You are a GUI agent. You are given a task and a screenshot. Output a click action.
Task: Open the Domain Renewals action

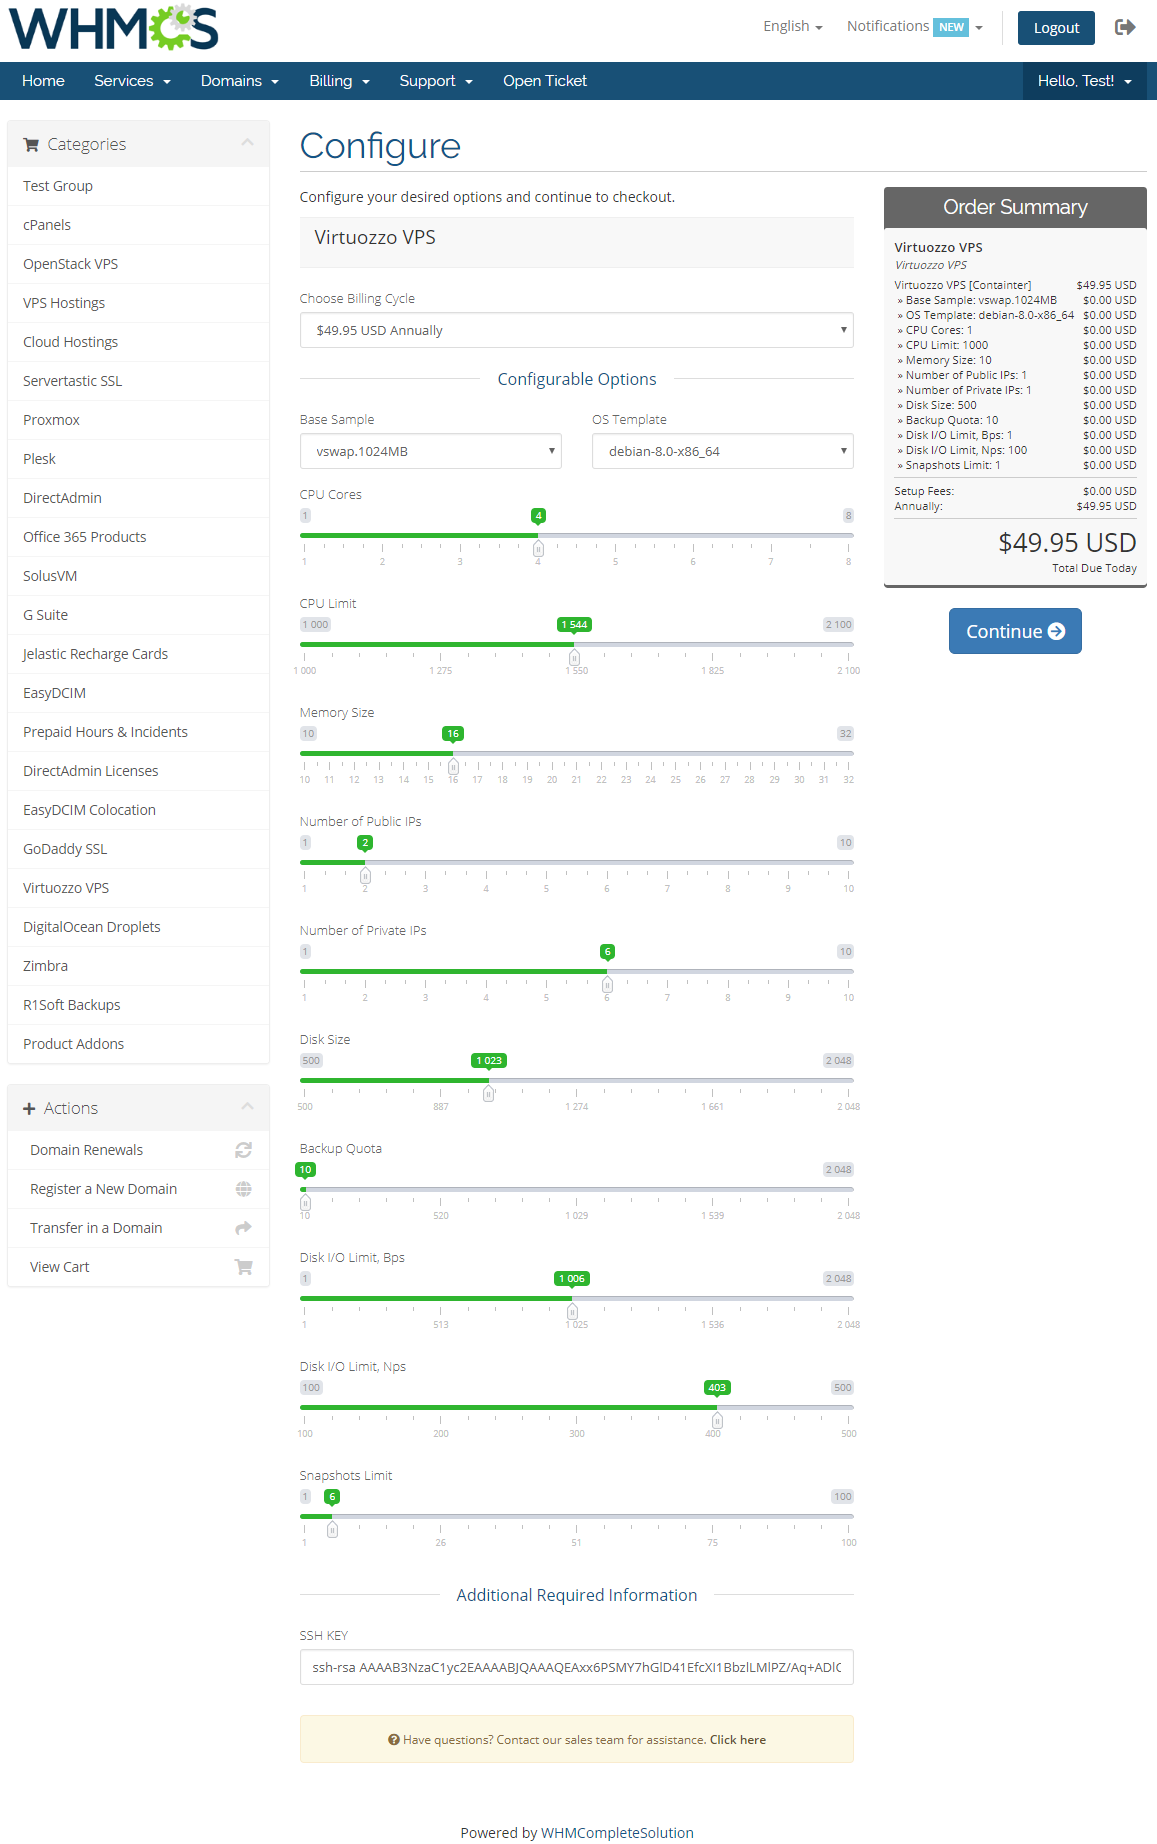[138, 1150]
